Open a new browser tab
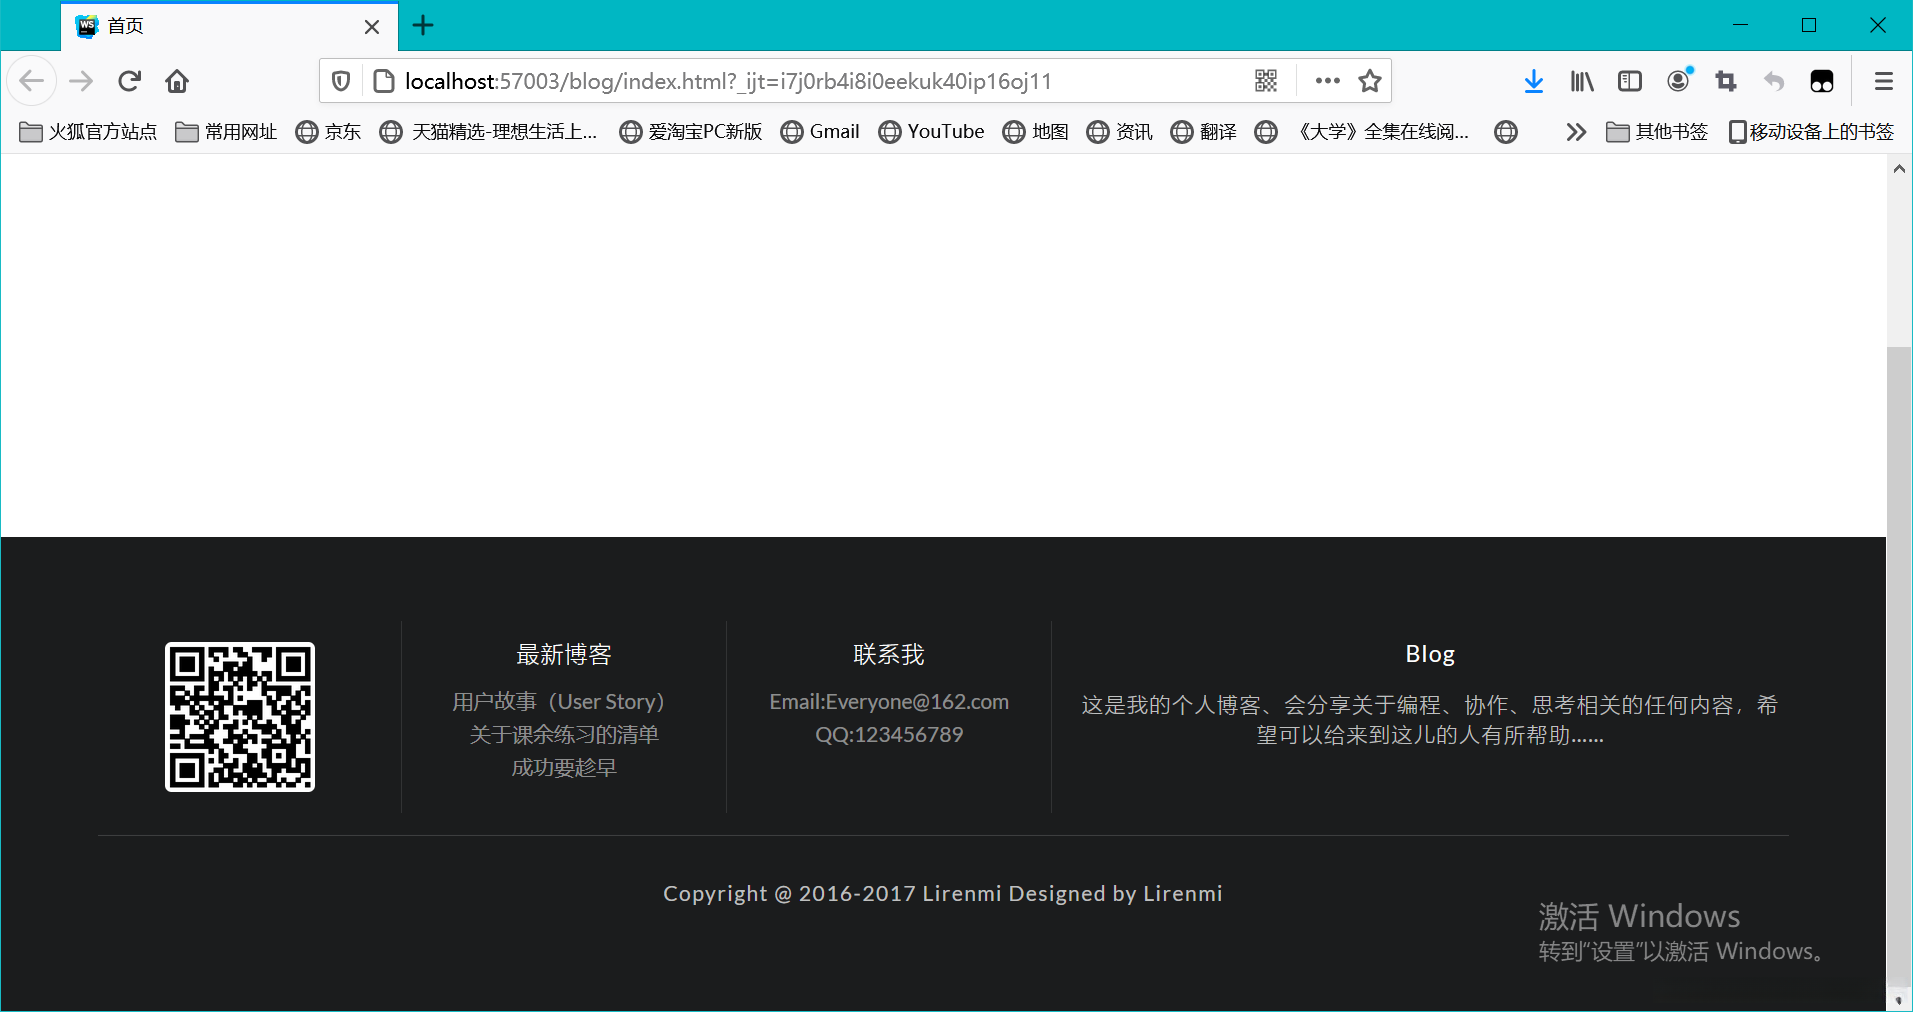 click(x=423, y=26)
